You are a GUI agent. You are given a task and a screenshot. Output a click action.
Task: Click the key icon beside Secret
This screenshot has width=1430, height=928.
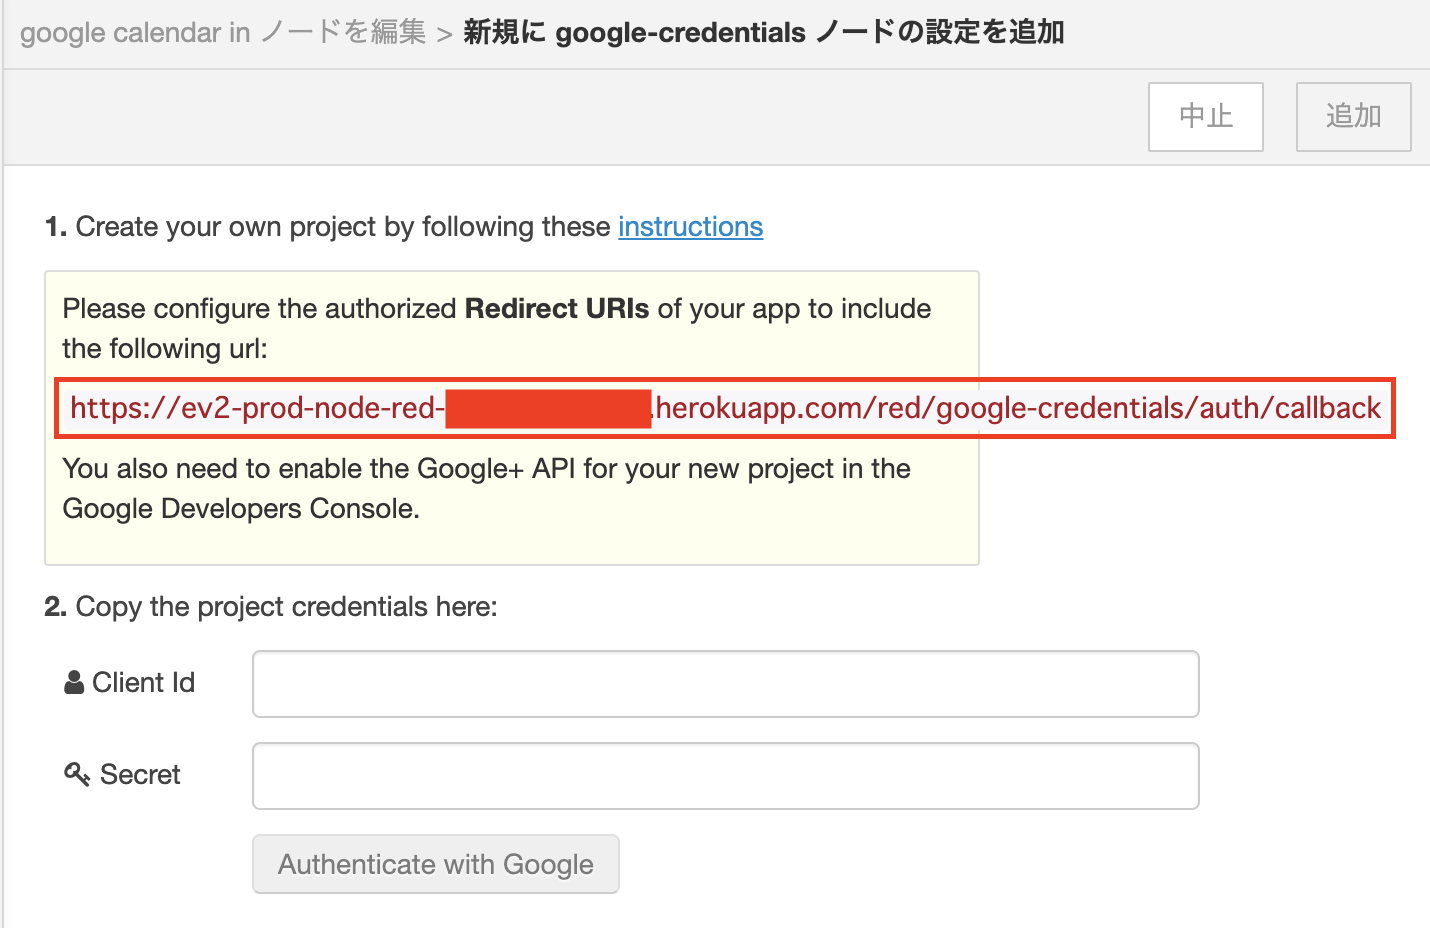(x=77, y=774)
